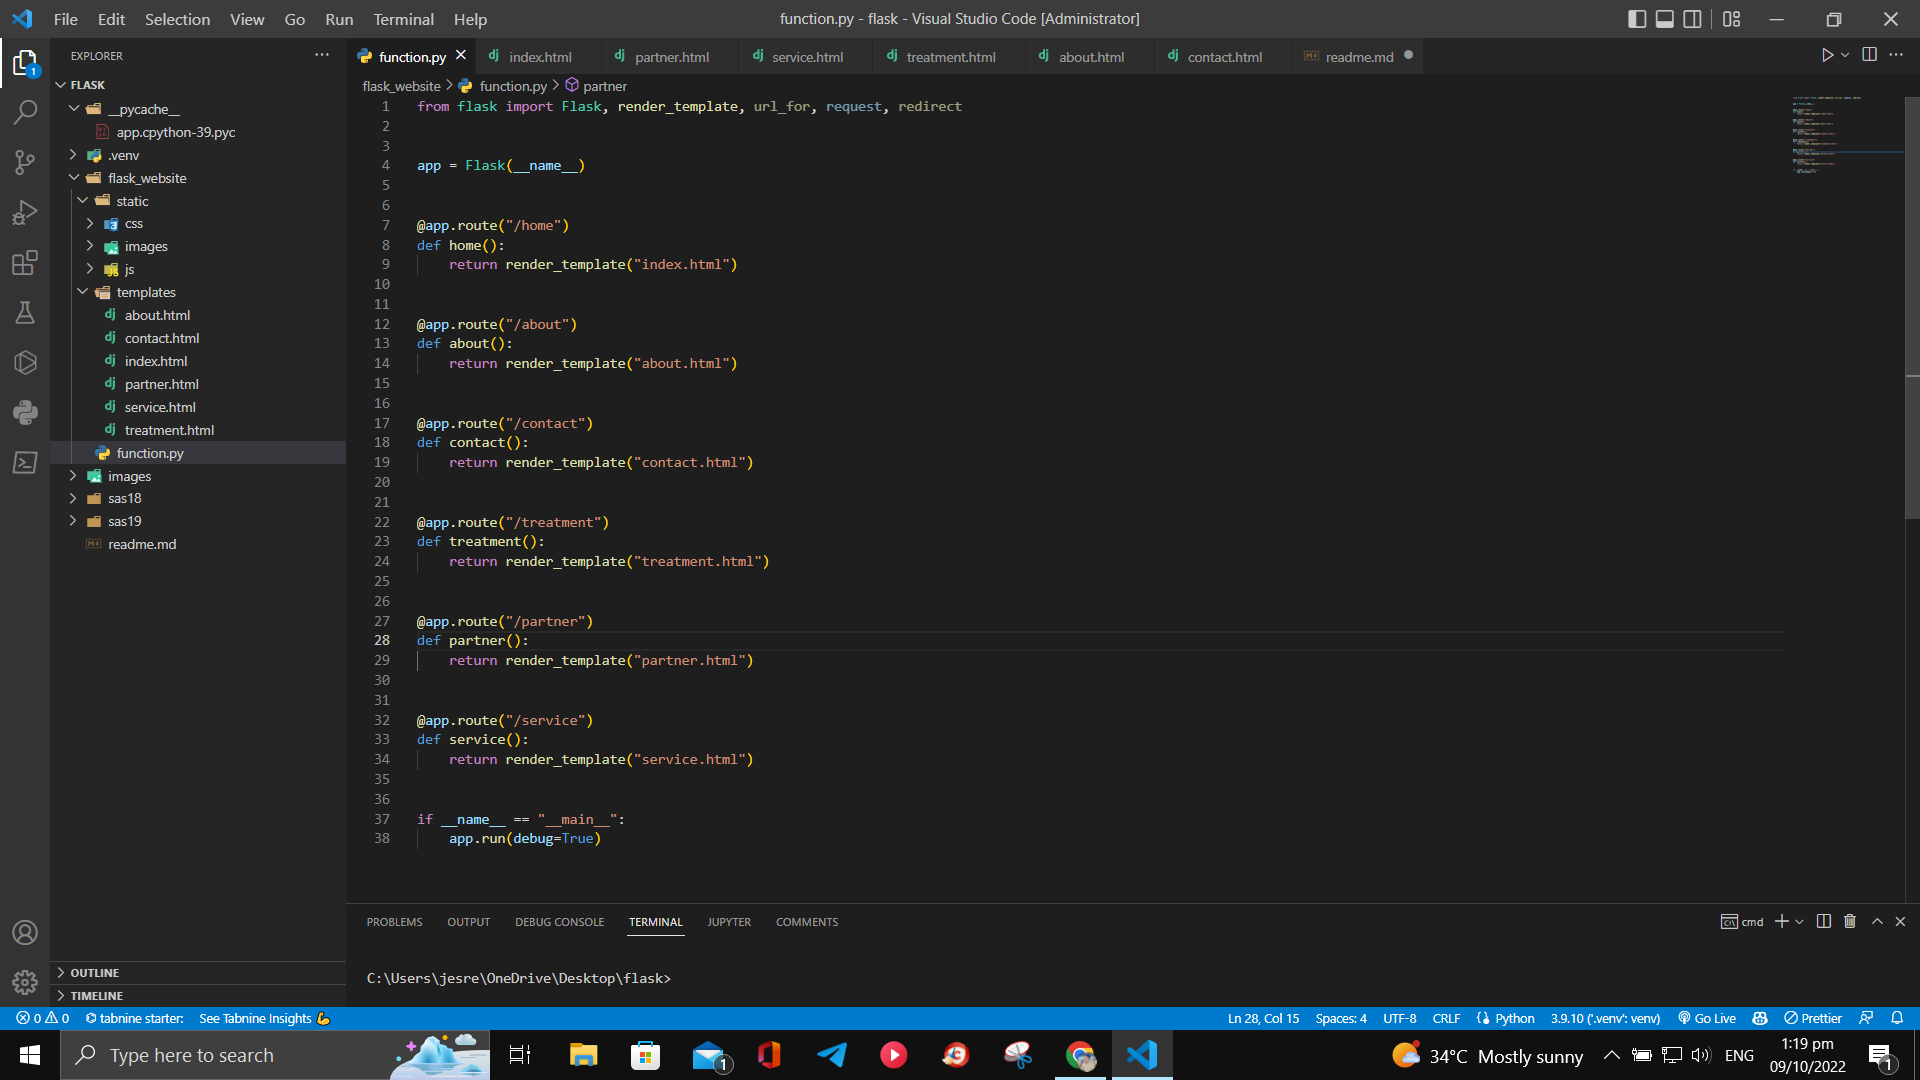Image resolution: width=1920 pixels, height=1080 pixels.
Task: Click Go Live in the status bar
Action: coord(1706,1018)
